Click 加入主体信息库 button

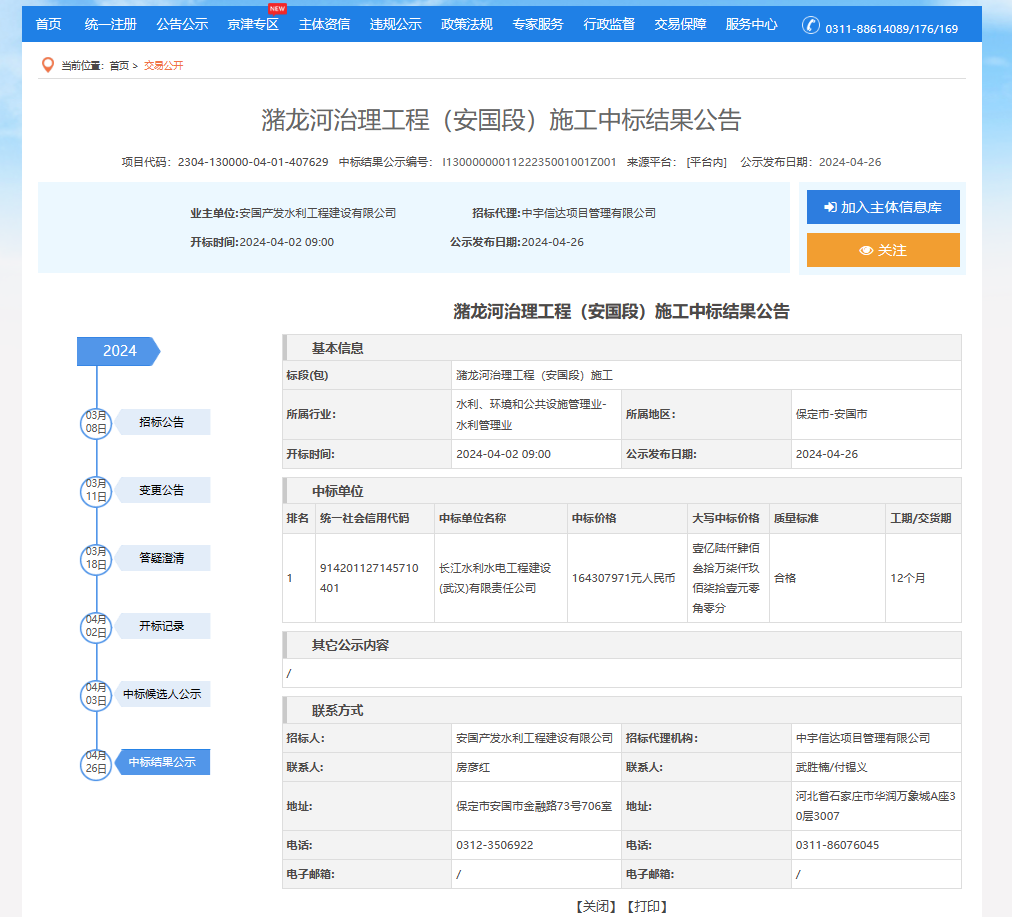pyautogui.click(x=882, y=207)
